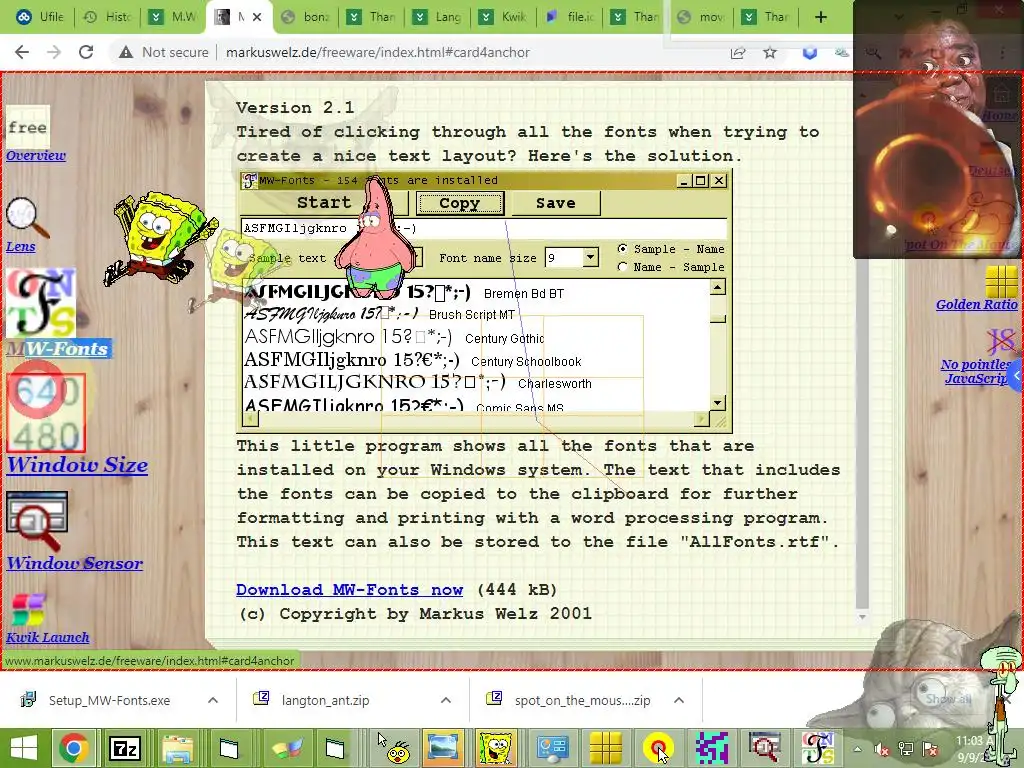This screenshot has height=768, width=1024.
Task: Switch to the Lang tab
Action: [438, 17]
